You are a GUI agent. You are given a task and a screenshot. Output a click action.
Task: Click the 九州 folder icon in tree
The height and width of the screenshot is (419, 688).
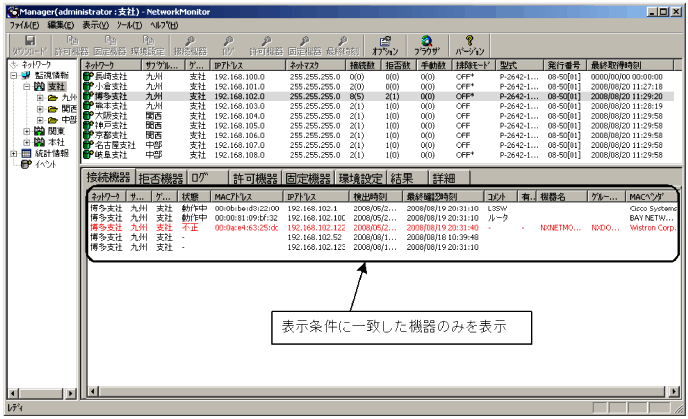pos(53,97)
